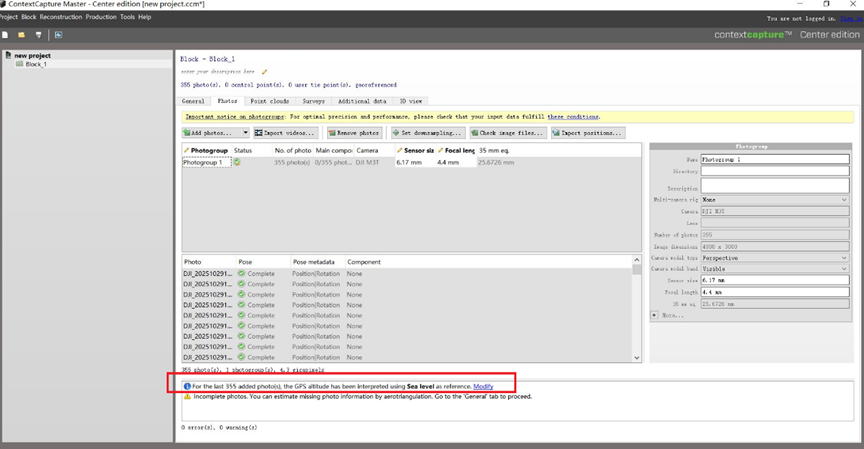Click the Set downsampling button
This screenshot has height=449, width=864.
pyautogui.click(x=426, y=133)
